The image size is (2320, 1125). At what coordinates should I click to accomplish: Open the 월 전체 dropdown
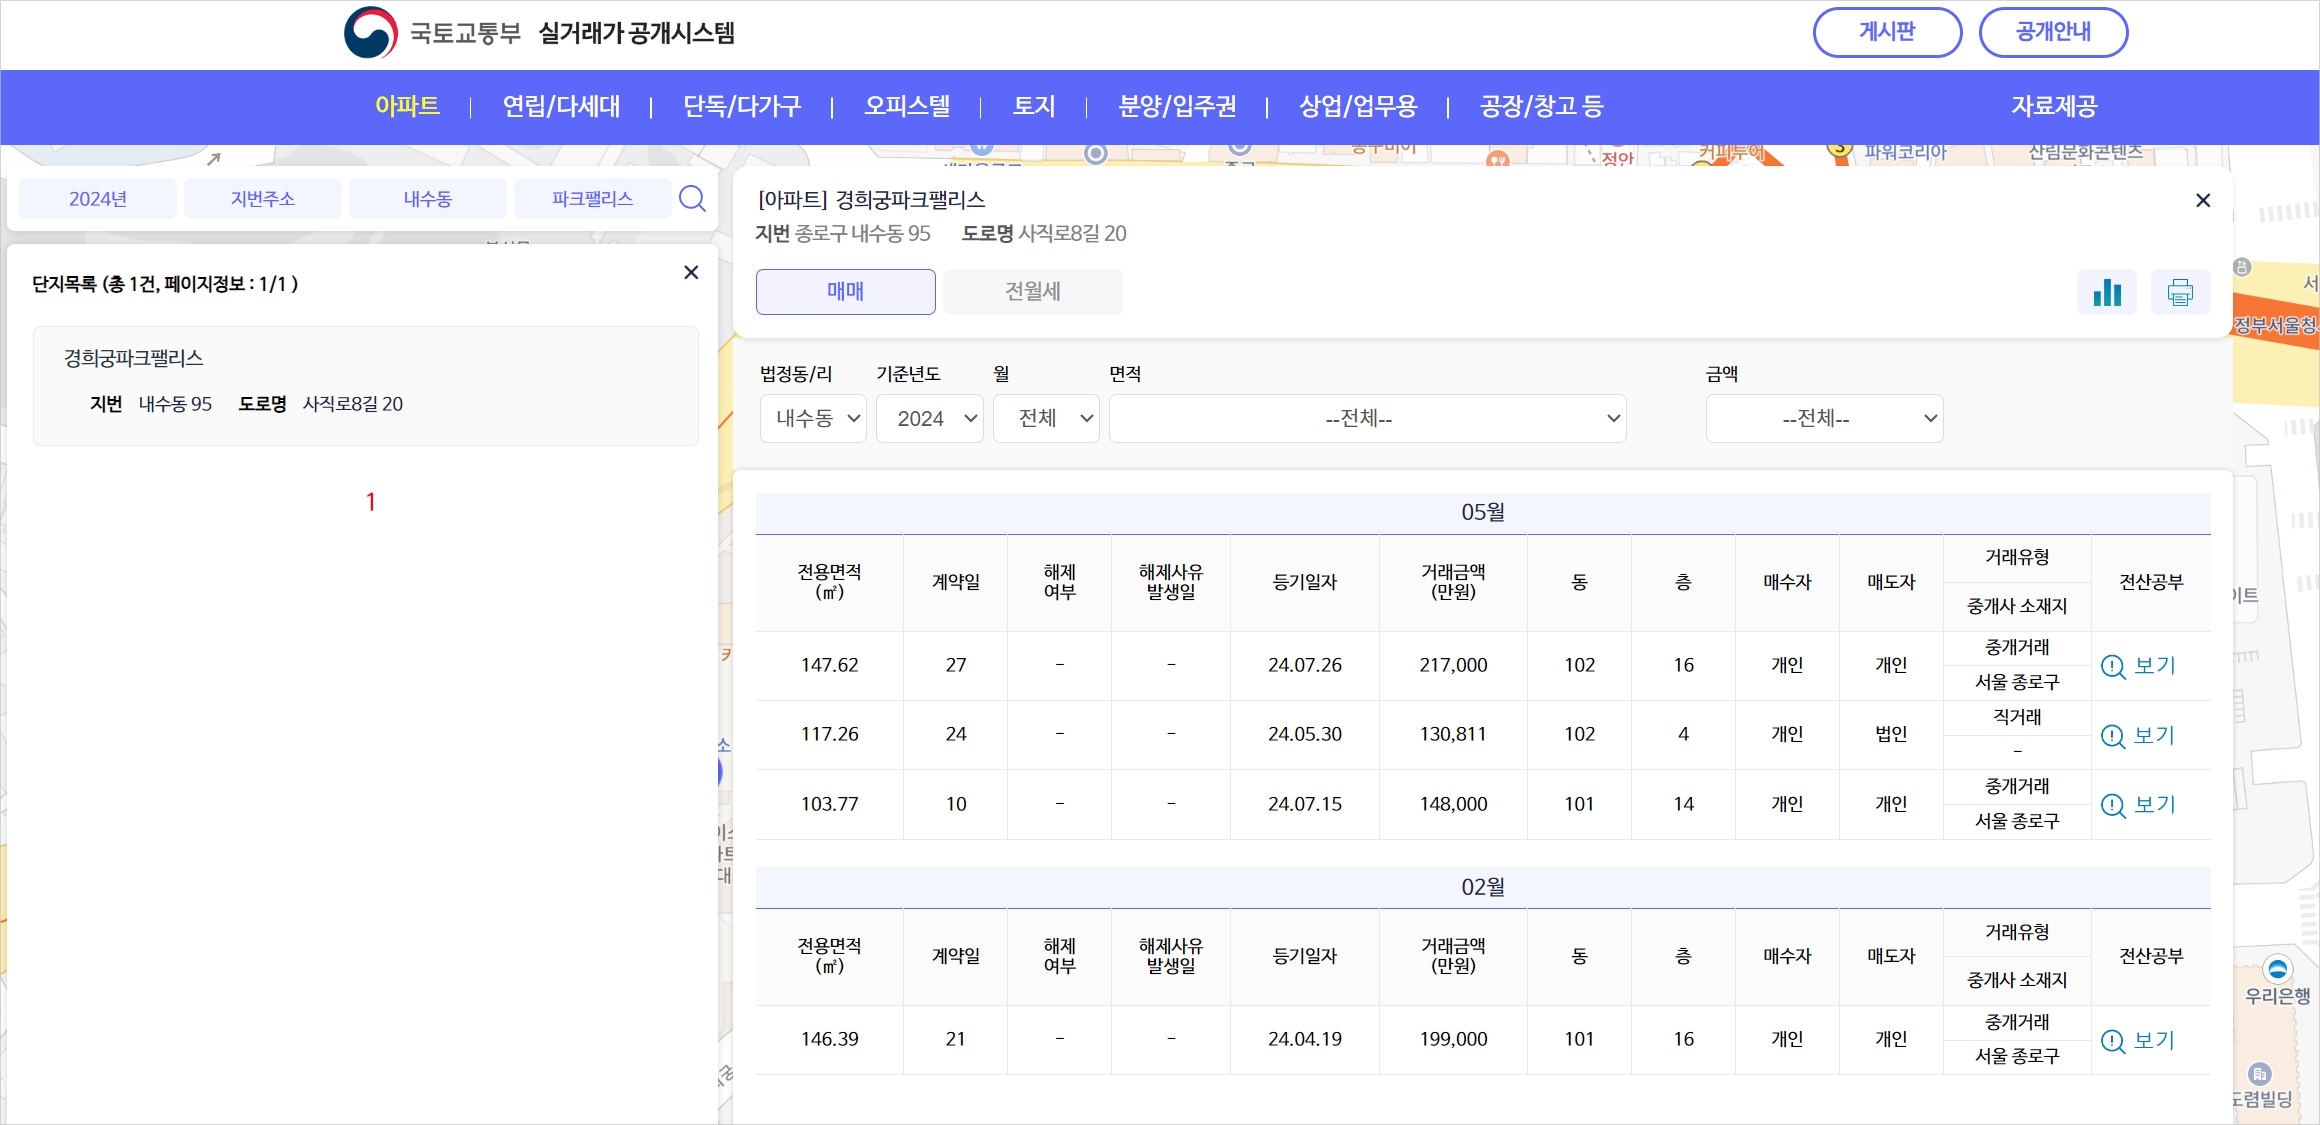click(1046, 418)
